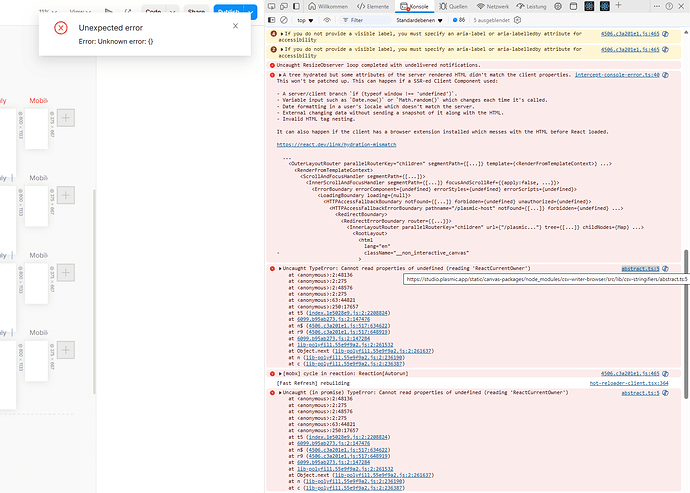The height and width of the screenshot is (493, 690).
Task: Expand the mobx cycle in reaction error
Action: pyautogui.click(x=280, y=374)
